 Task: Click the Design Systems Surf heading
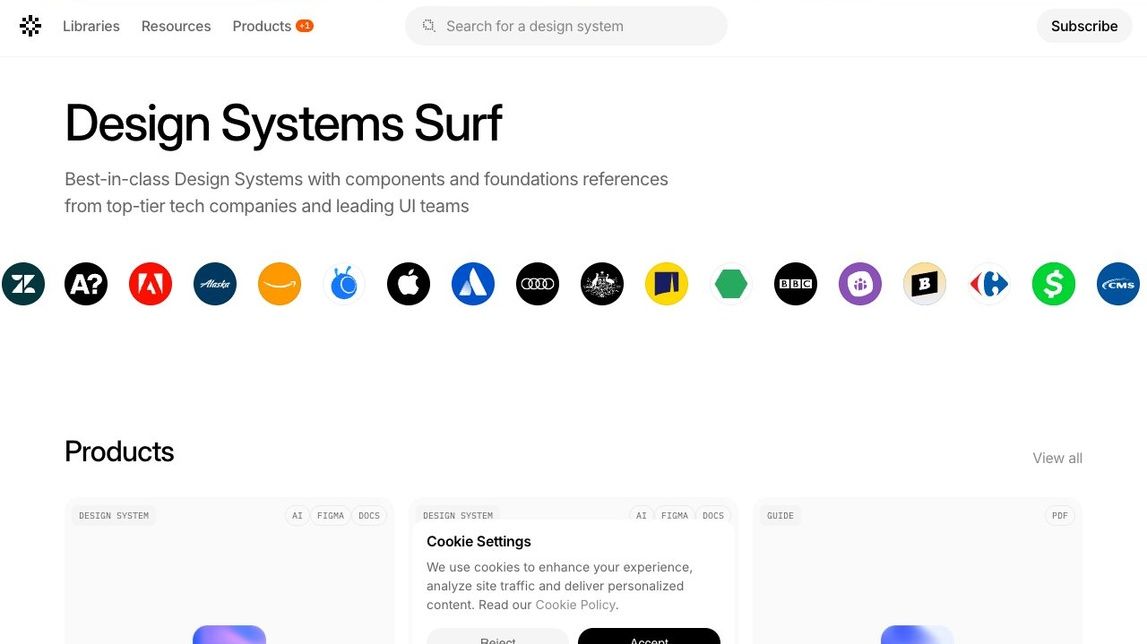[x=284, y=124]
